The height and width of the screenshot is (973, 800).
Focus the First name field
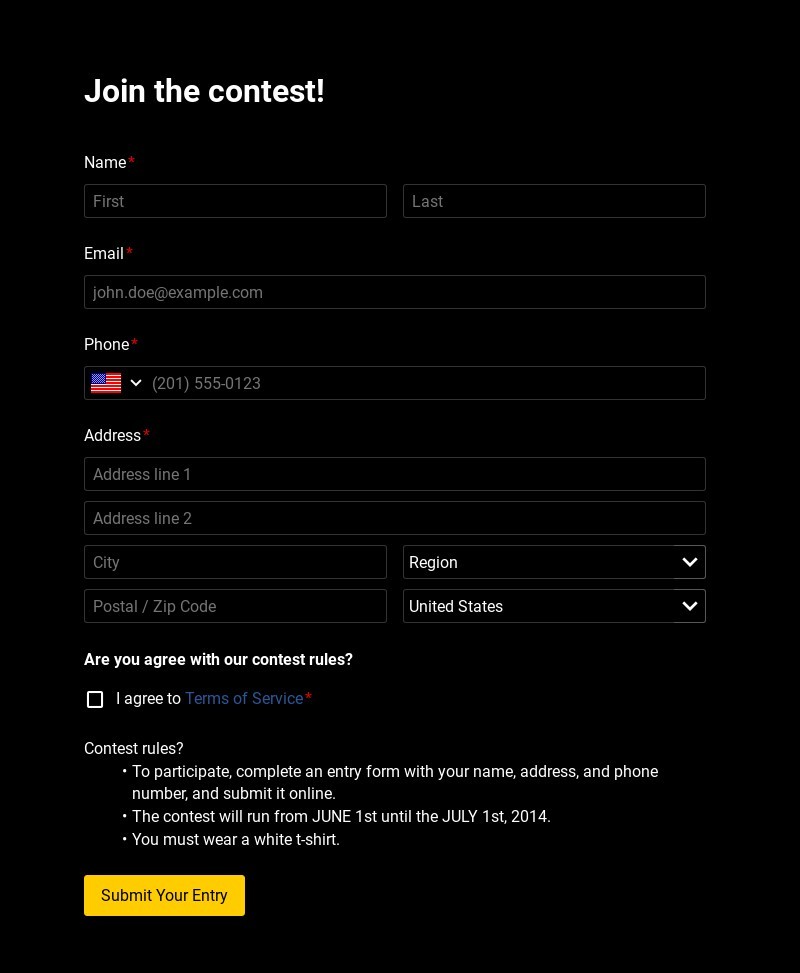[x=235, y=201]
